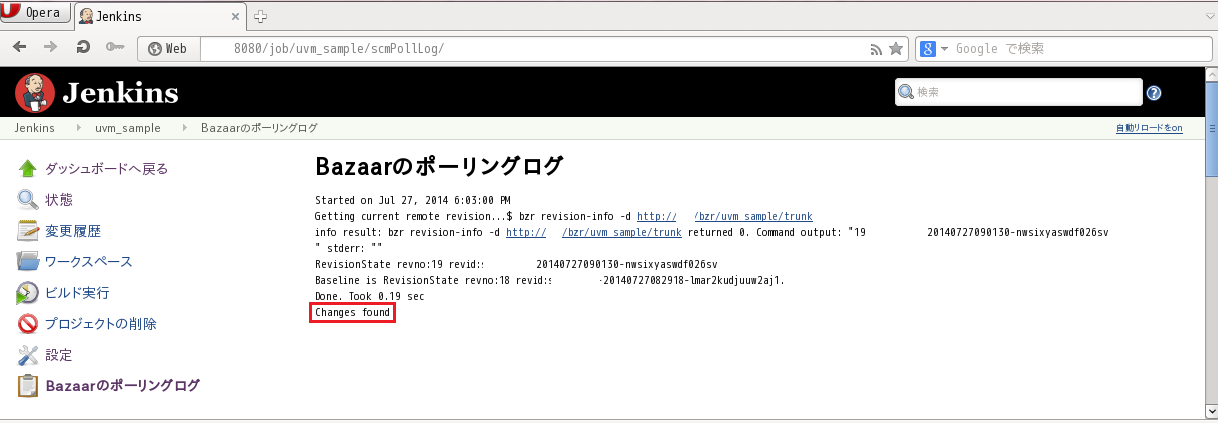
Task: Open 変更履歴 link
Action: [x=73, y=231]
